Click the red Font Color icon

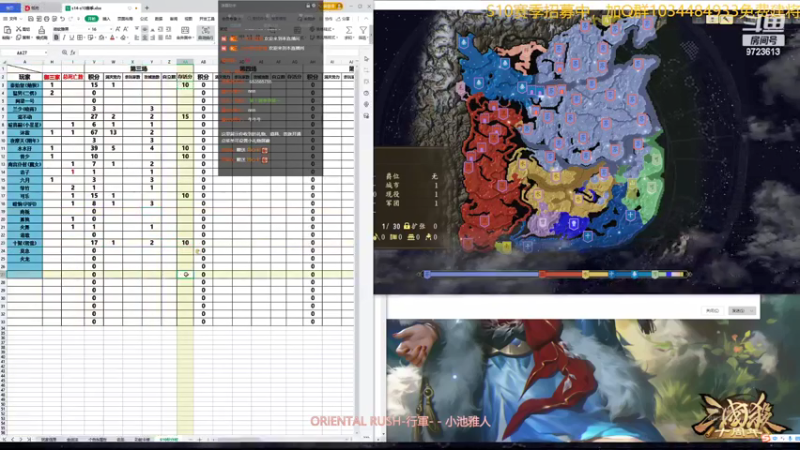point(112,38)
